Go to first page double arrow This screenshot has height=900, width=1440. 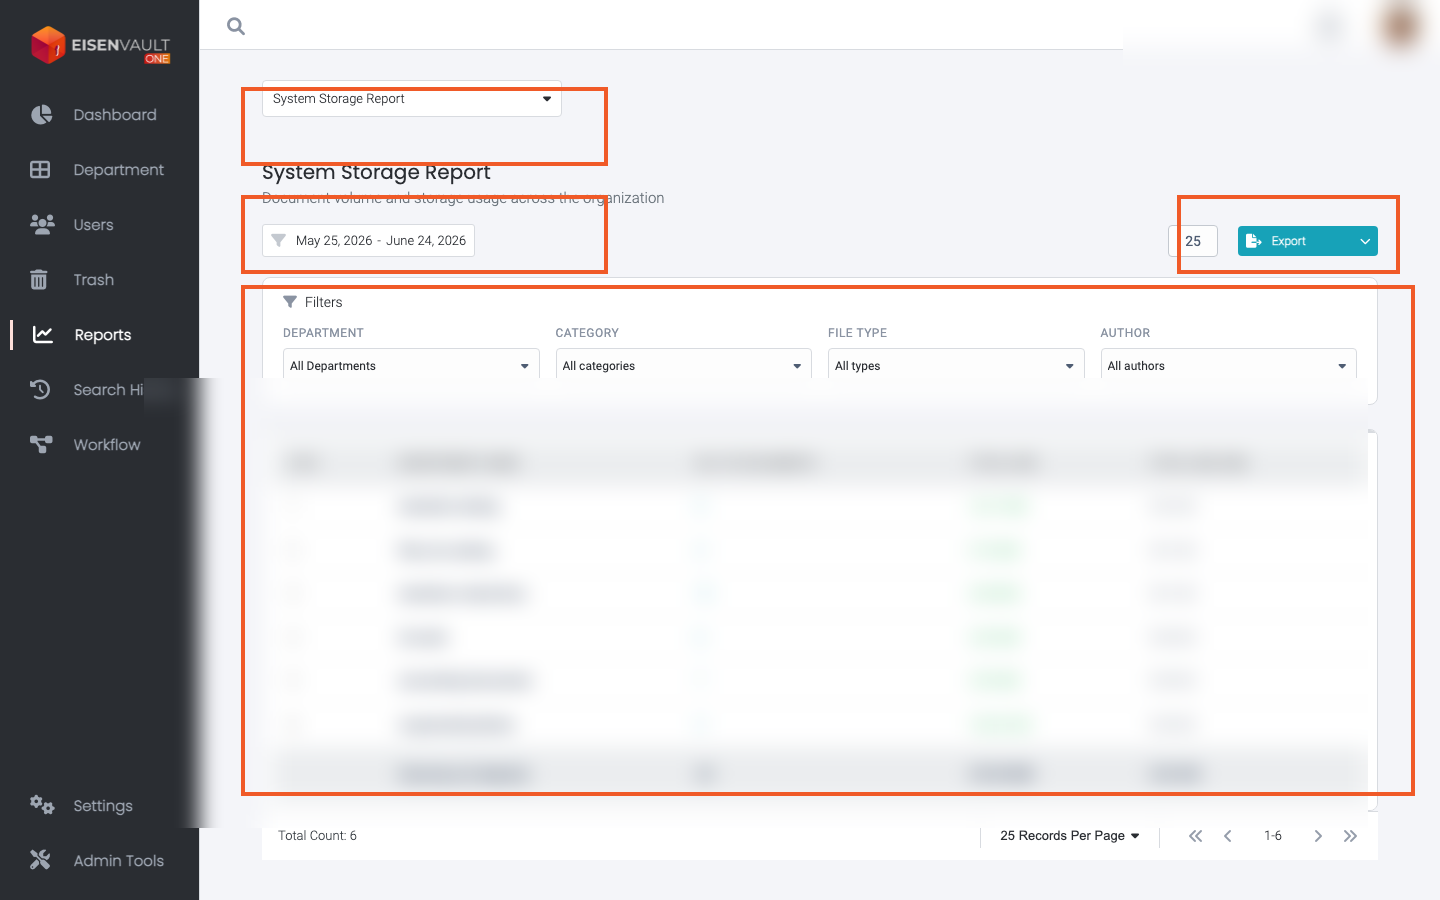(1195, 836)
